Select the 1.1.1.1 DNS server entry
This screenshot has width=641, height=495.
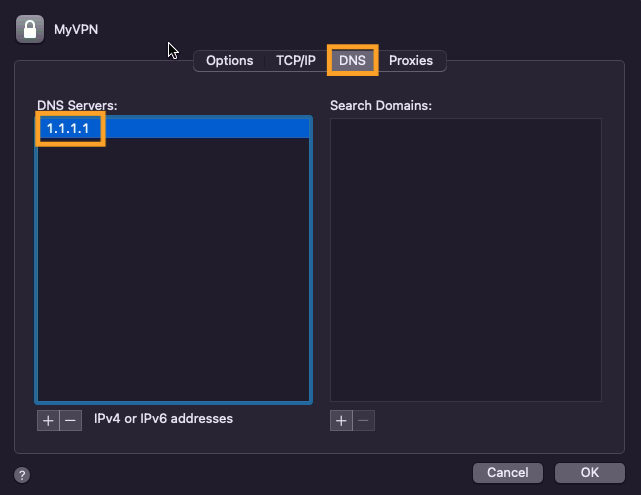[x=173, y=128]
